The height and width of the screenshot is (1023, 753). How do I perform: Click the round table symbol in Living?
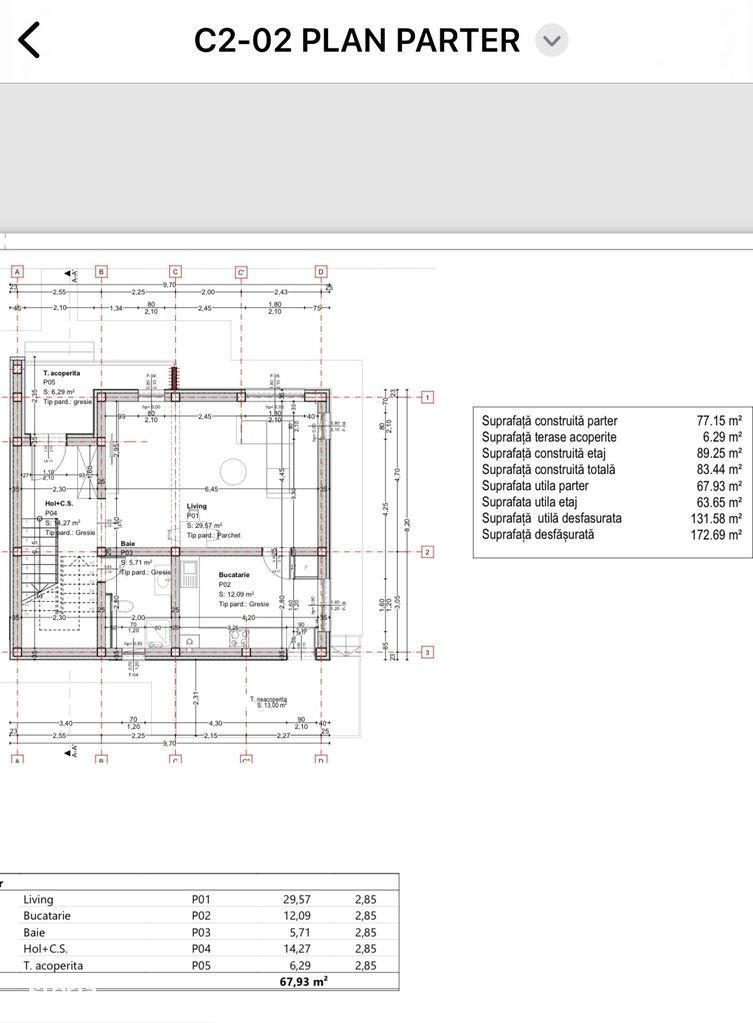236,469
